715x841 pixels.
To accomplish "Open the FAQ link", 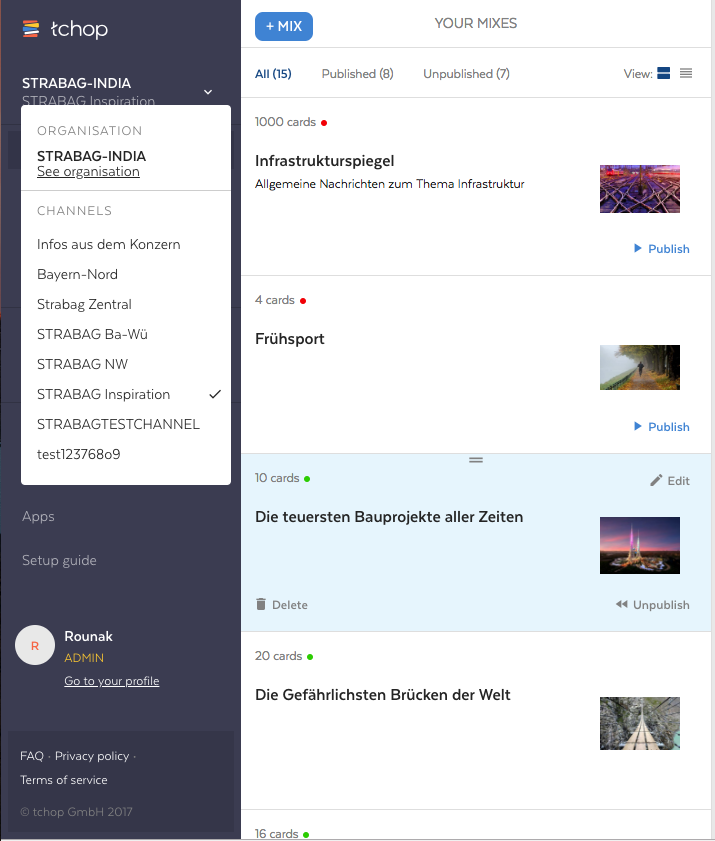I will click(32, 756).
